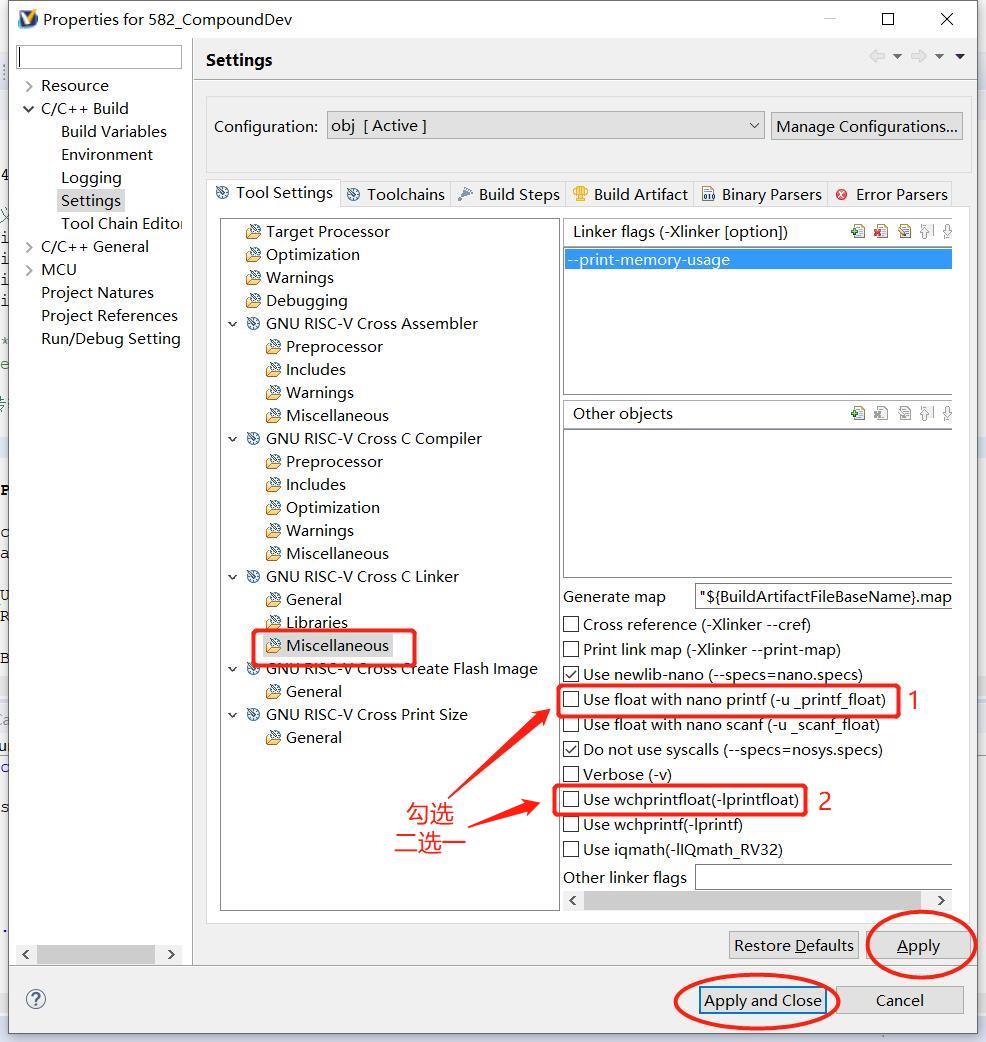Open the Configuration dropdown
This screenshot has height=1042, width=986.
[545, 126]
